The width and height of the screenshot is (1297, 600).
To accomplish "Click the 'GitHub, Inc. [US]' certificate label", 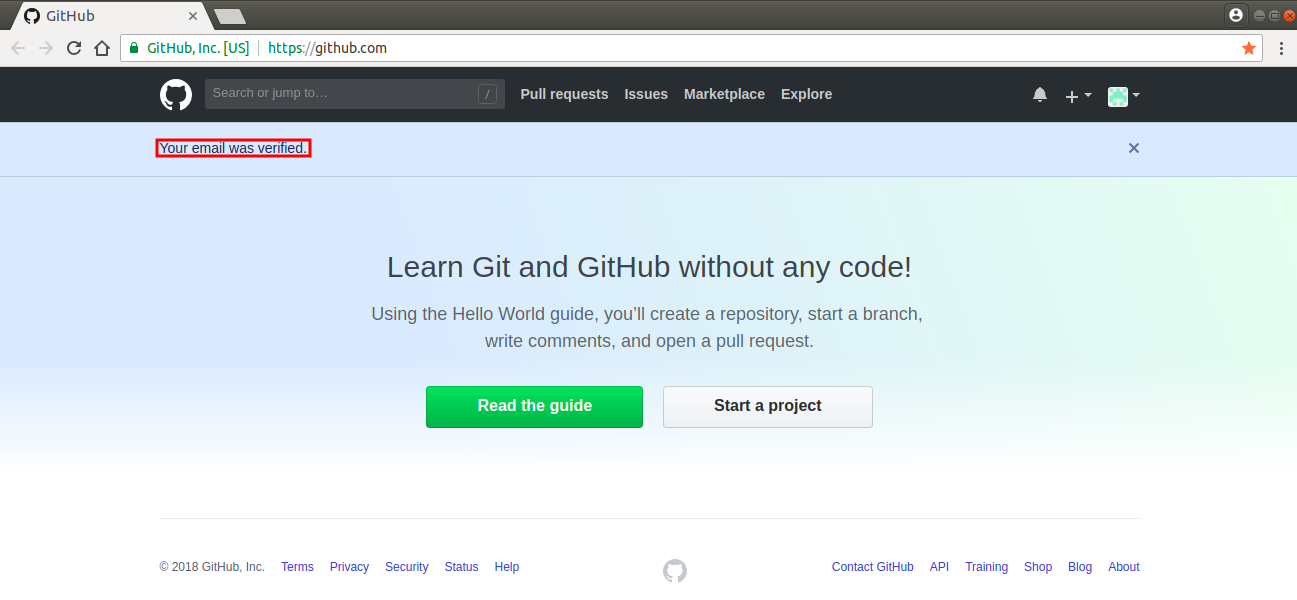I will (198, 48).
